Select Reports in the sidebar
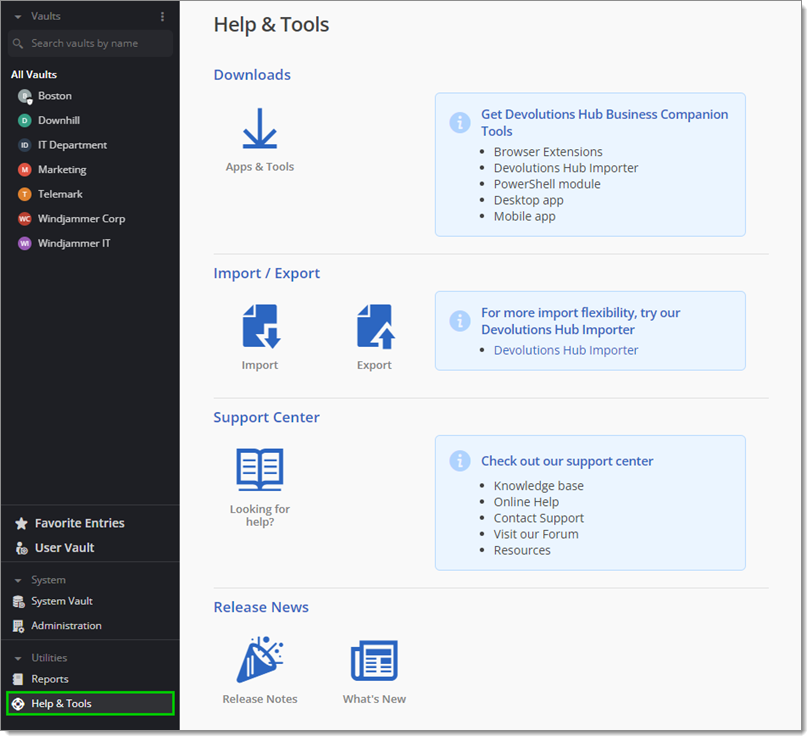Viewport: 812px width, 741px height. coord(50,679)
